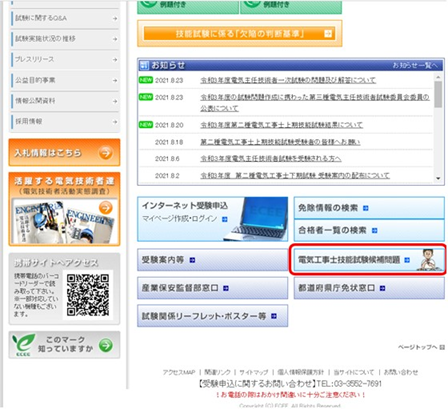Open 受験案内等 button
This screenshot has height=409, width=448.
point(212,260)
